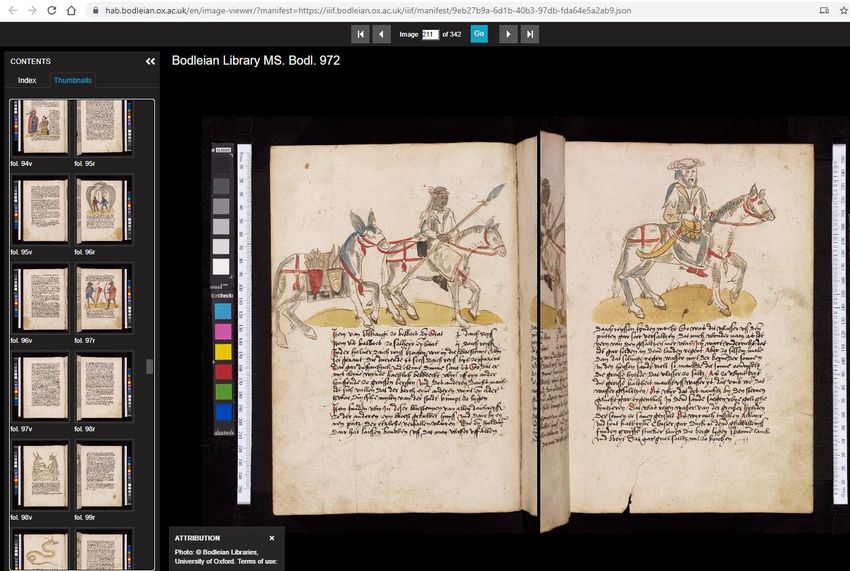Click the Go button
The height and width of the screenshot is (571, 850).
tap(479, 34)
